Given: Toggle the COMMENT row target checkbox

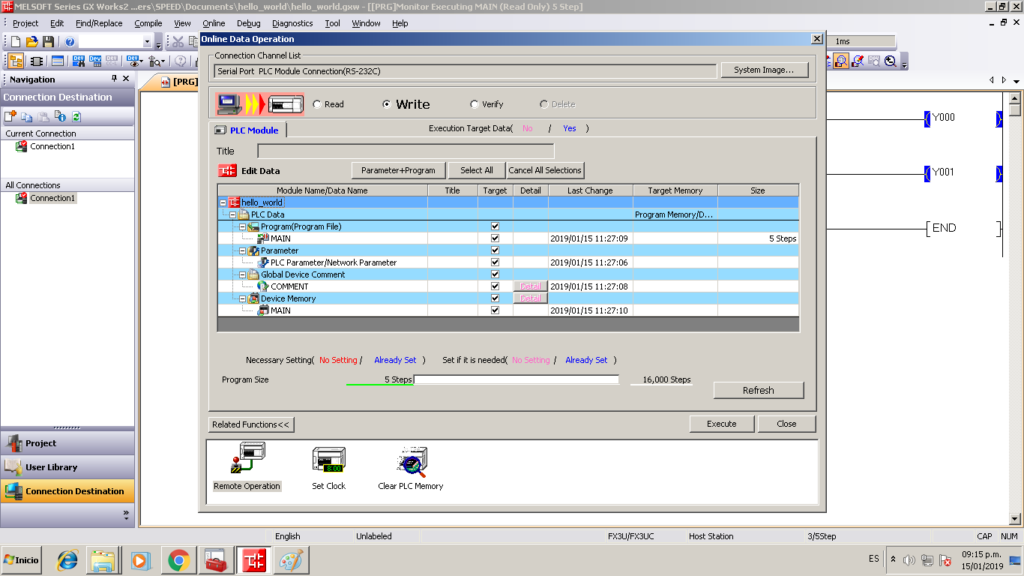Looking at the screenshot, I should click(495, 287).
